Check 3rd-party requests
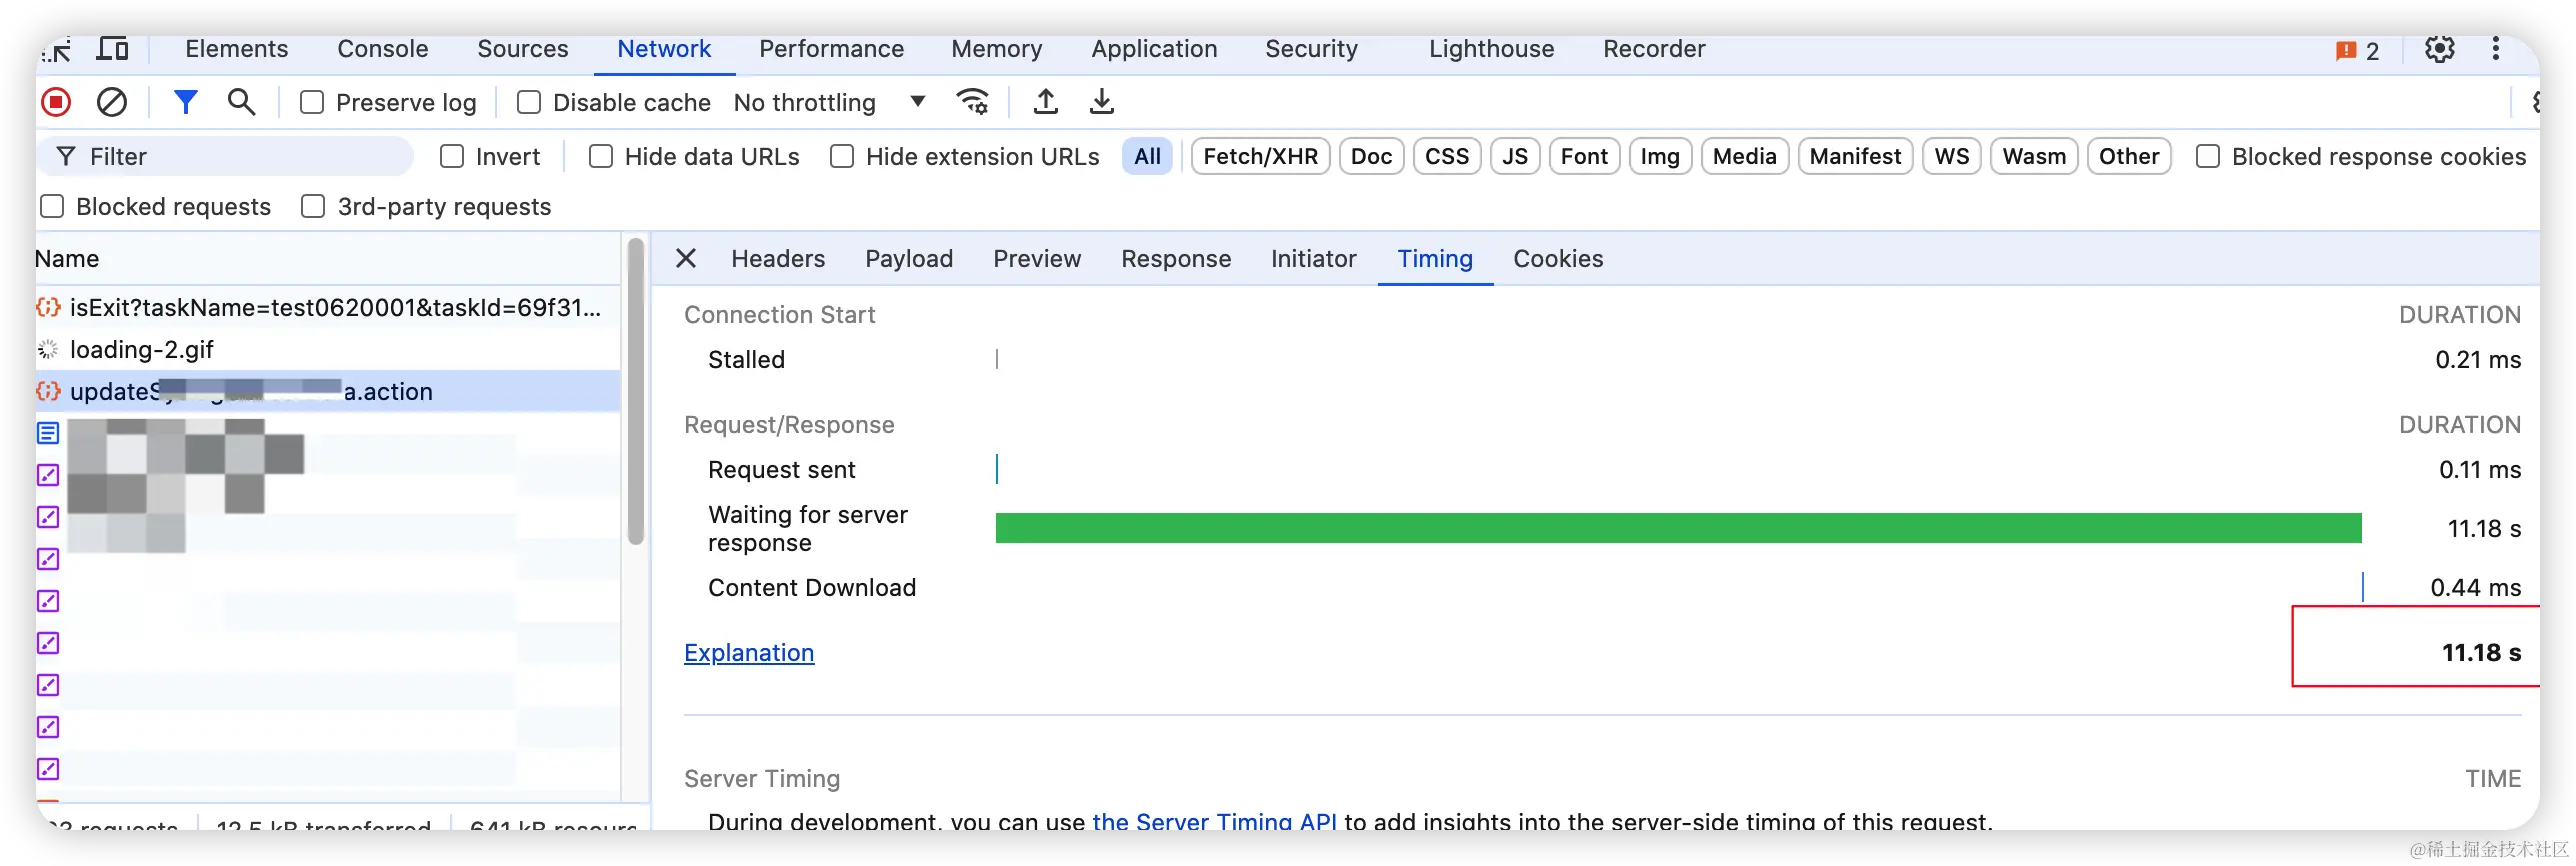2576x866 pixels. coord(313,207)
